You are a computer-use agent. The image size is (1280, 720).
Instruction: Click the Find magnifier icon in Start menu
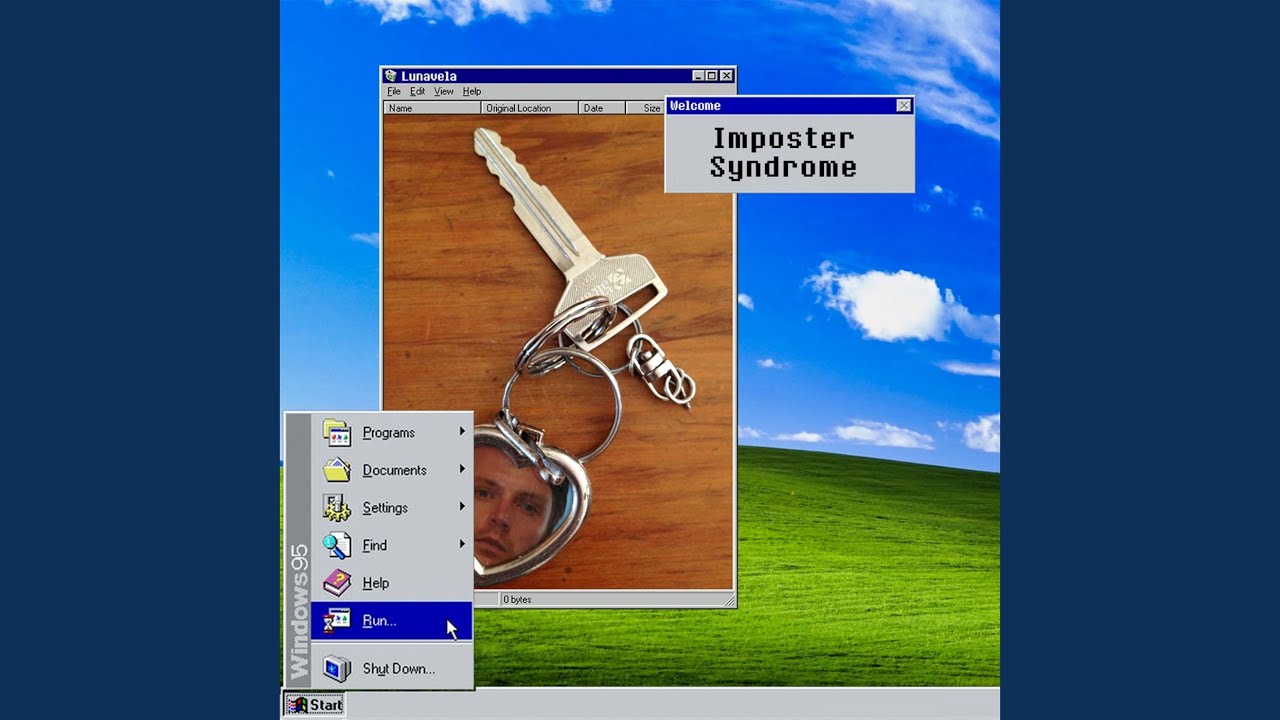[337, 545]
